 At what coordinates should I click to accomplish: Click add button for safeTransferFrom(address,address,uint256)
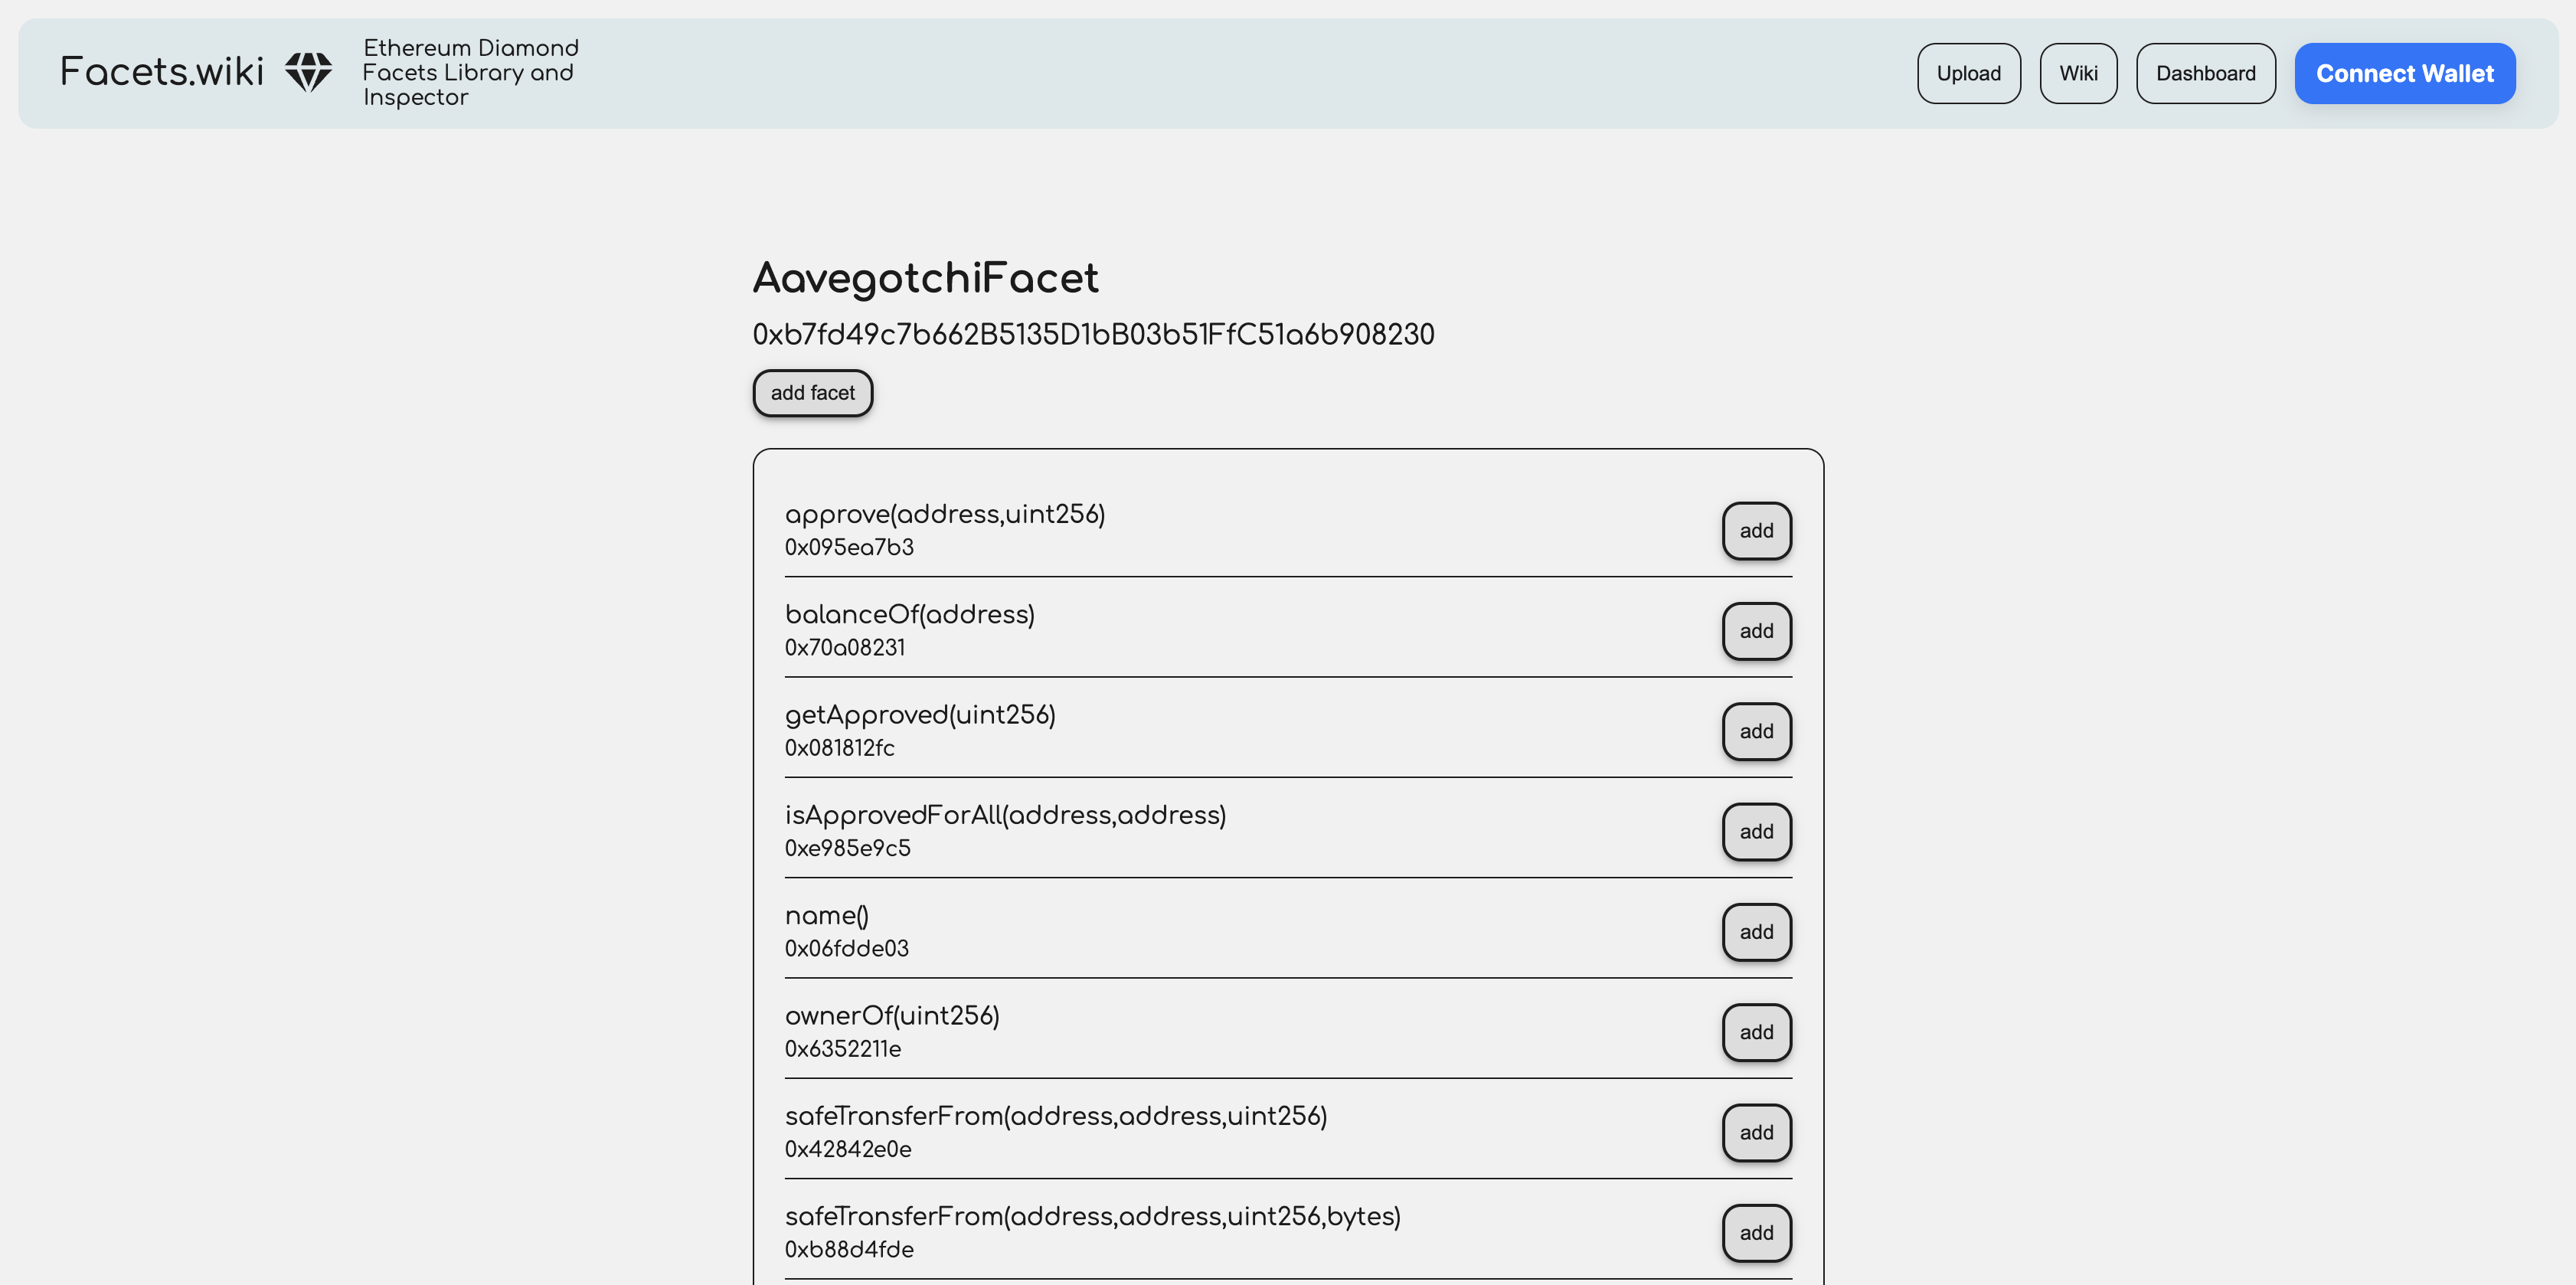[1756, 1132]
